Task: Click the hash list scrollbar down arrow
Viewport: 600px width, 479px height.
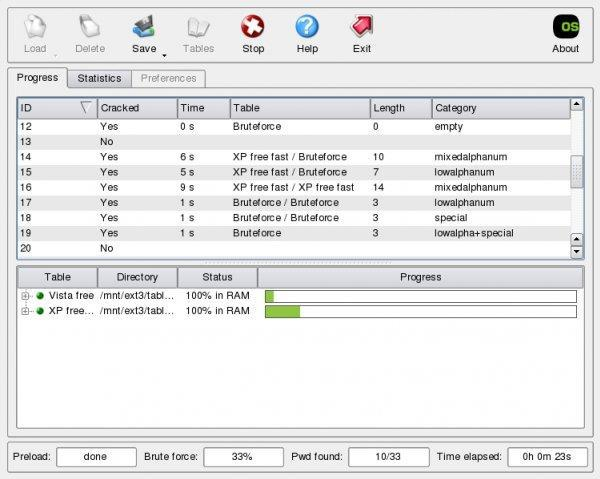Action: 576,239
